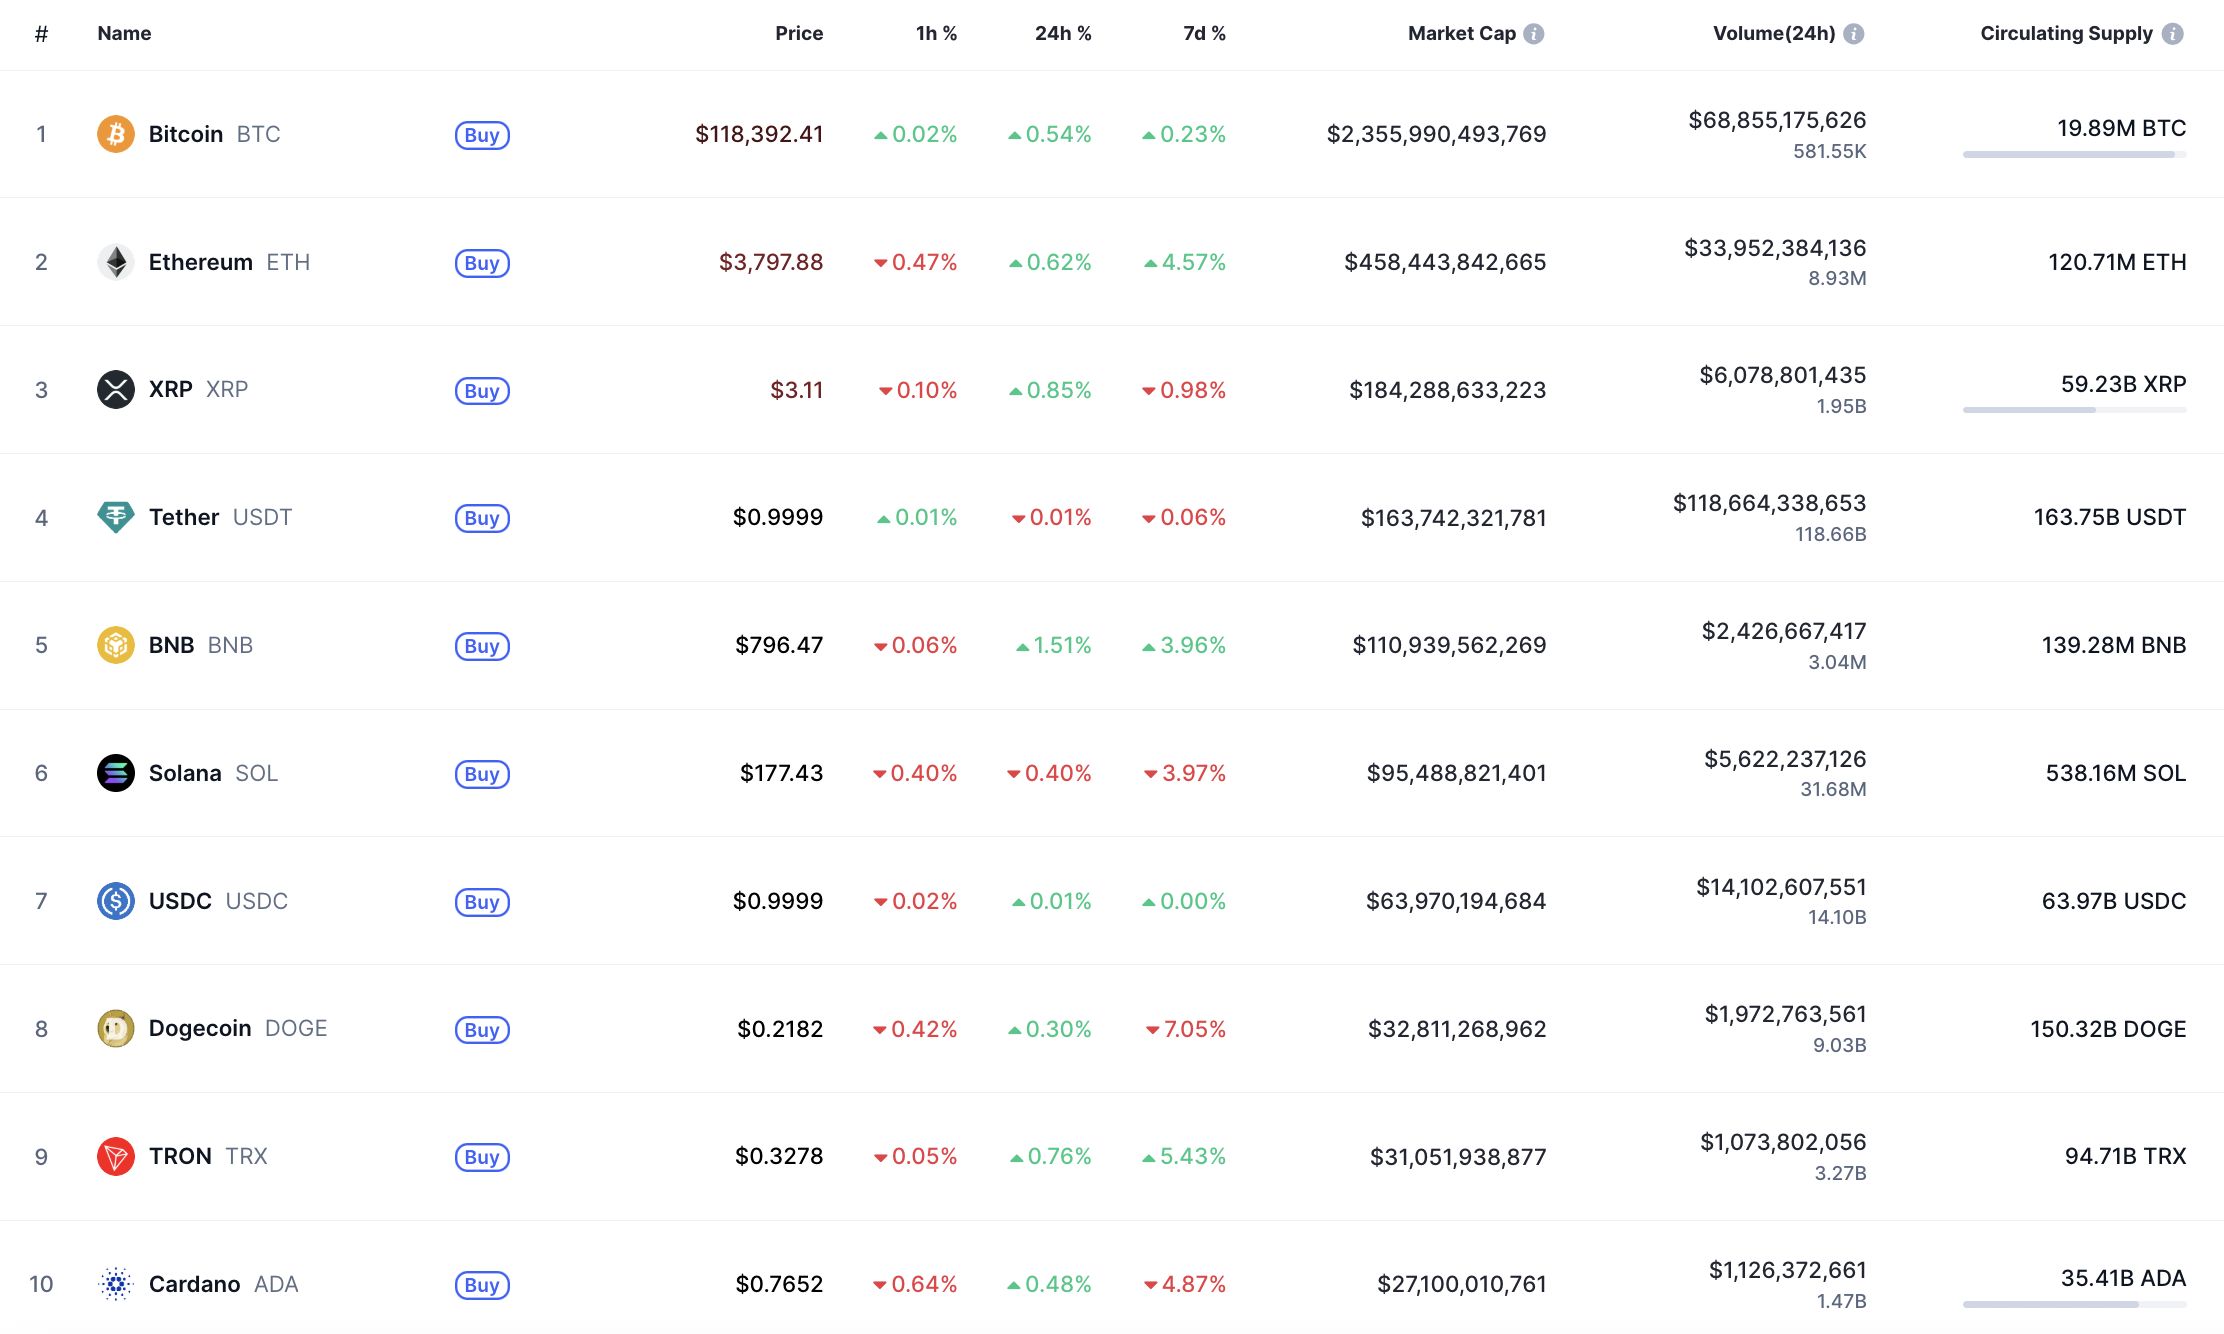Click Bitcoin price $118,392.41
Screen dimensions: 2224x1334
[x=759, y=134]
